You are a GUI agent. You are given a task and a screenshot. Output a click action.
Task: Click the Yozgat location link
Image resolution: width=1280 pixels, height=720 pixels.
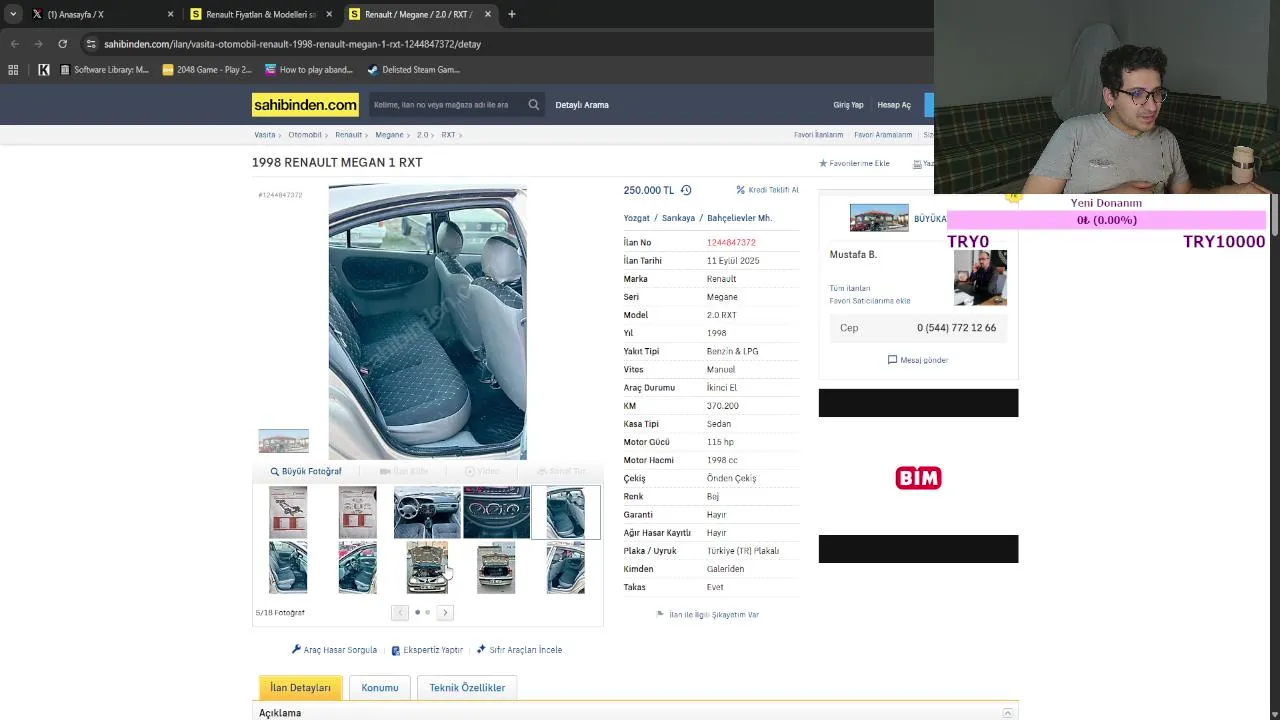tap(637, 218)
